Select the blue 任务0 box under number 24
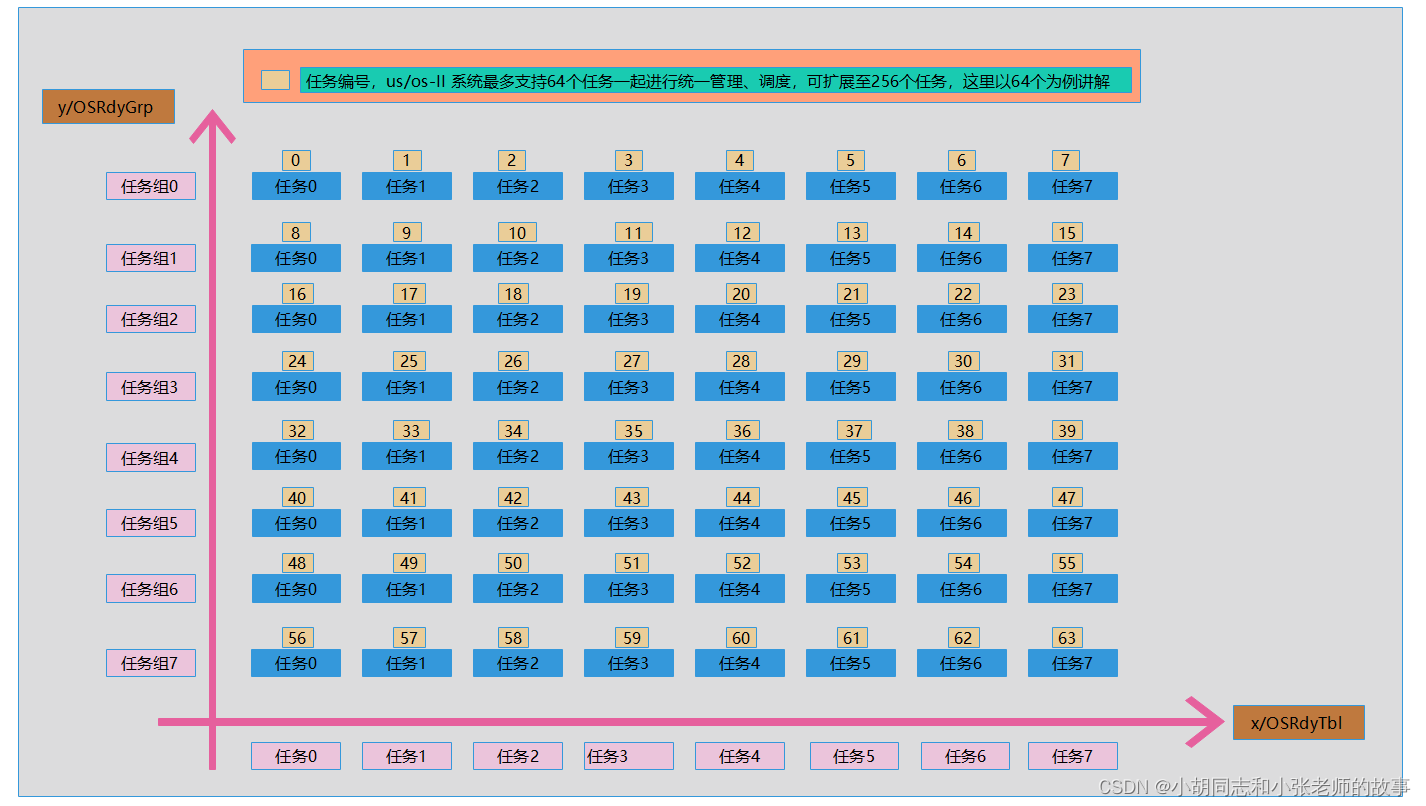This screenshot has width=1426, height=806. pos(296,387)
